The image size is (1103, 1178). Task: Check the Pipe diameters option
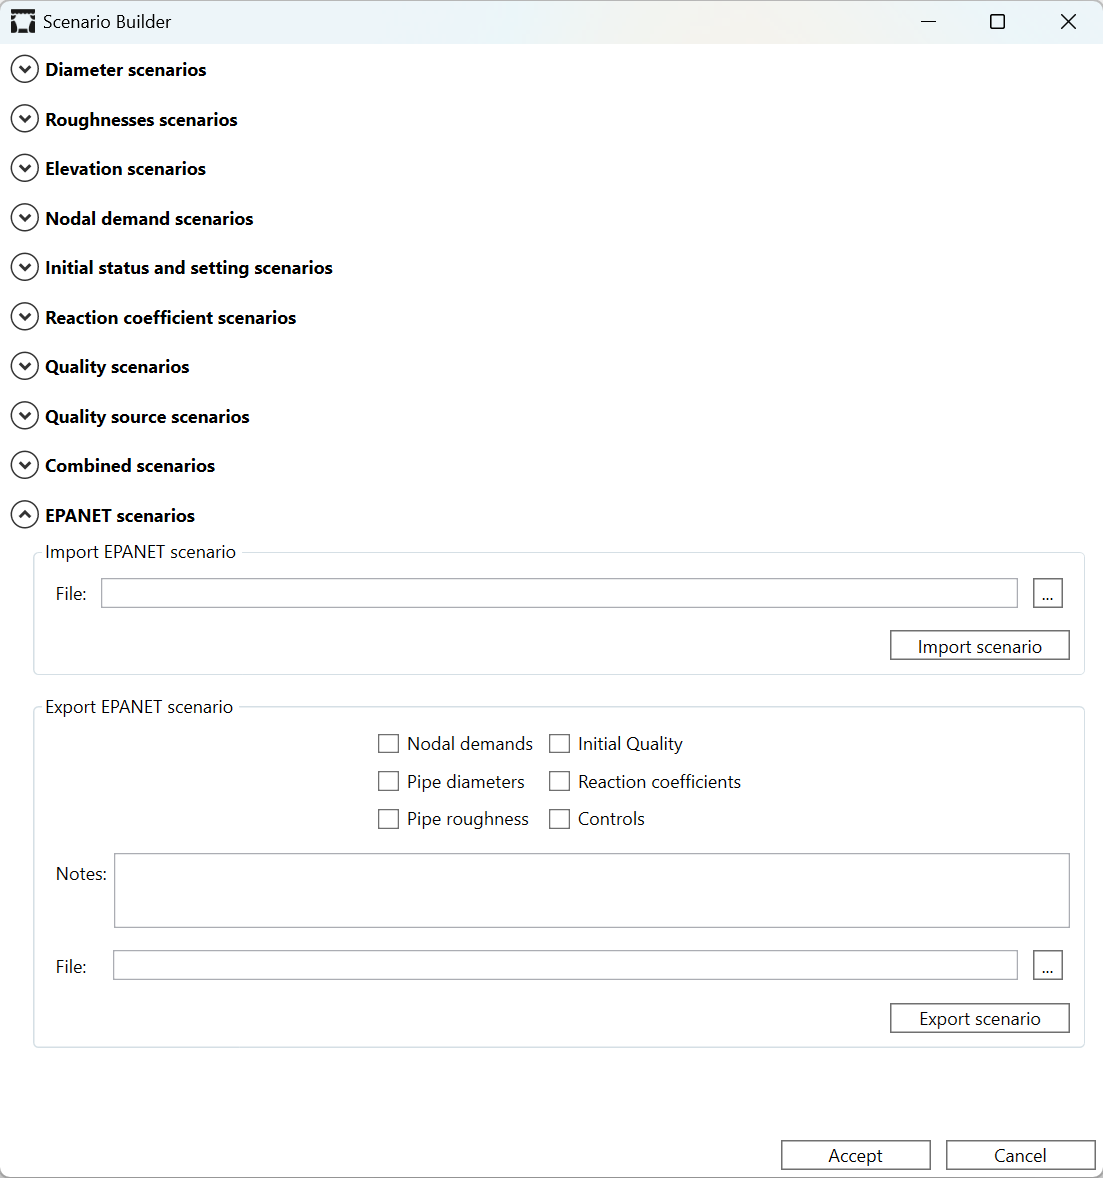[389, 782]
